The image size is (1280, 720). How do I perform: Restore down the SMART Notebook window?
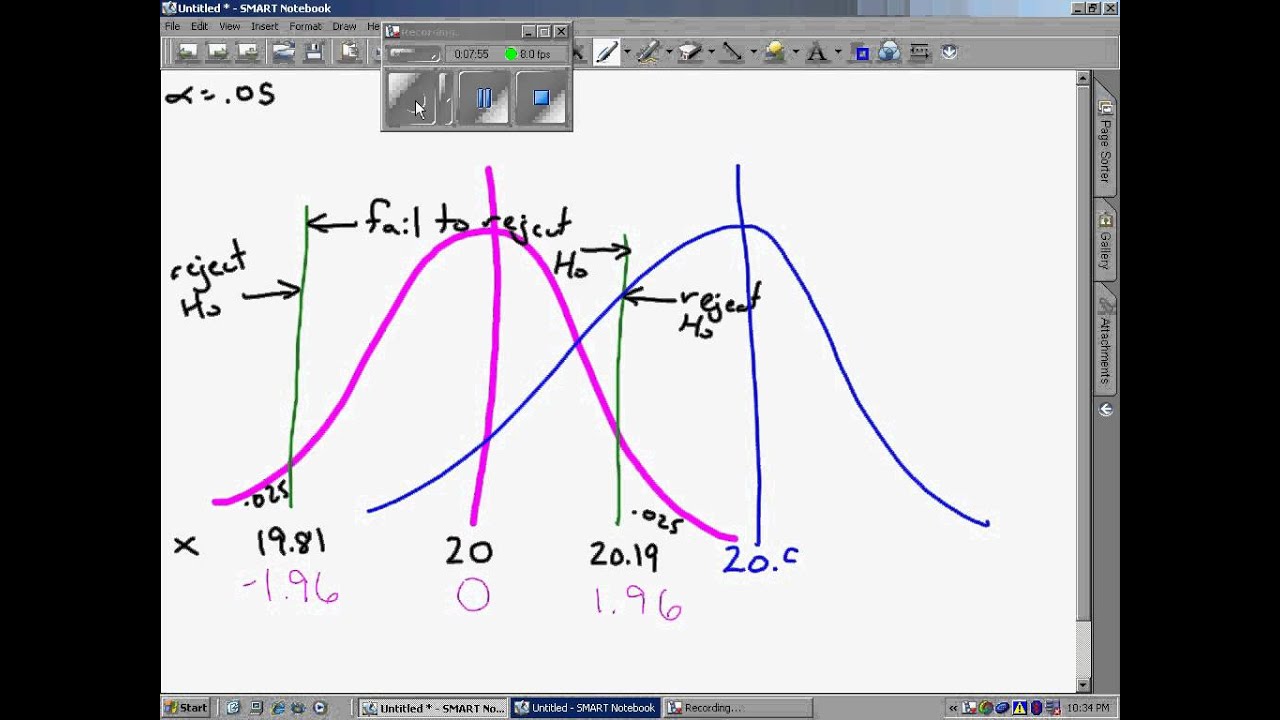click(1093, 8)
